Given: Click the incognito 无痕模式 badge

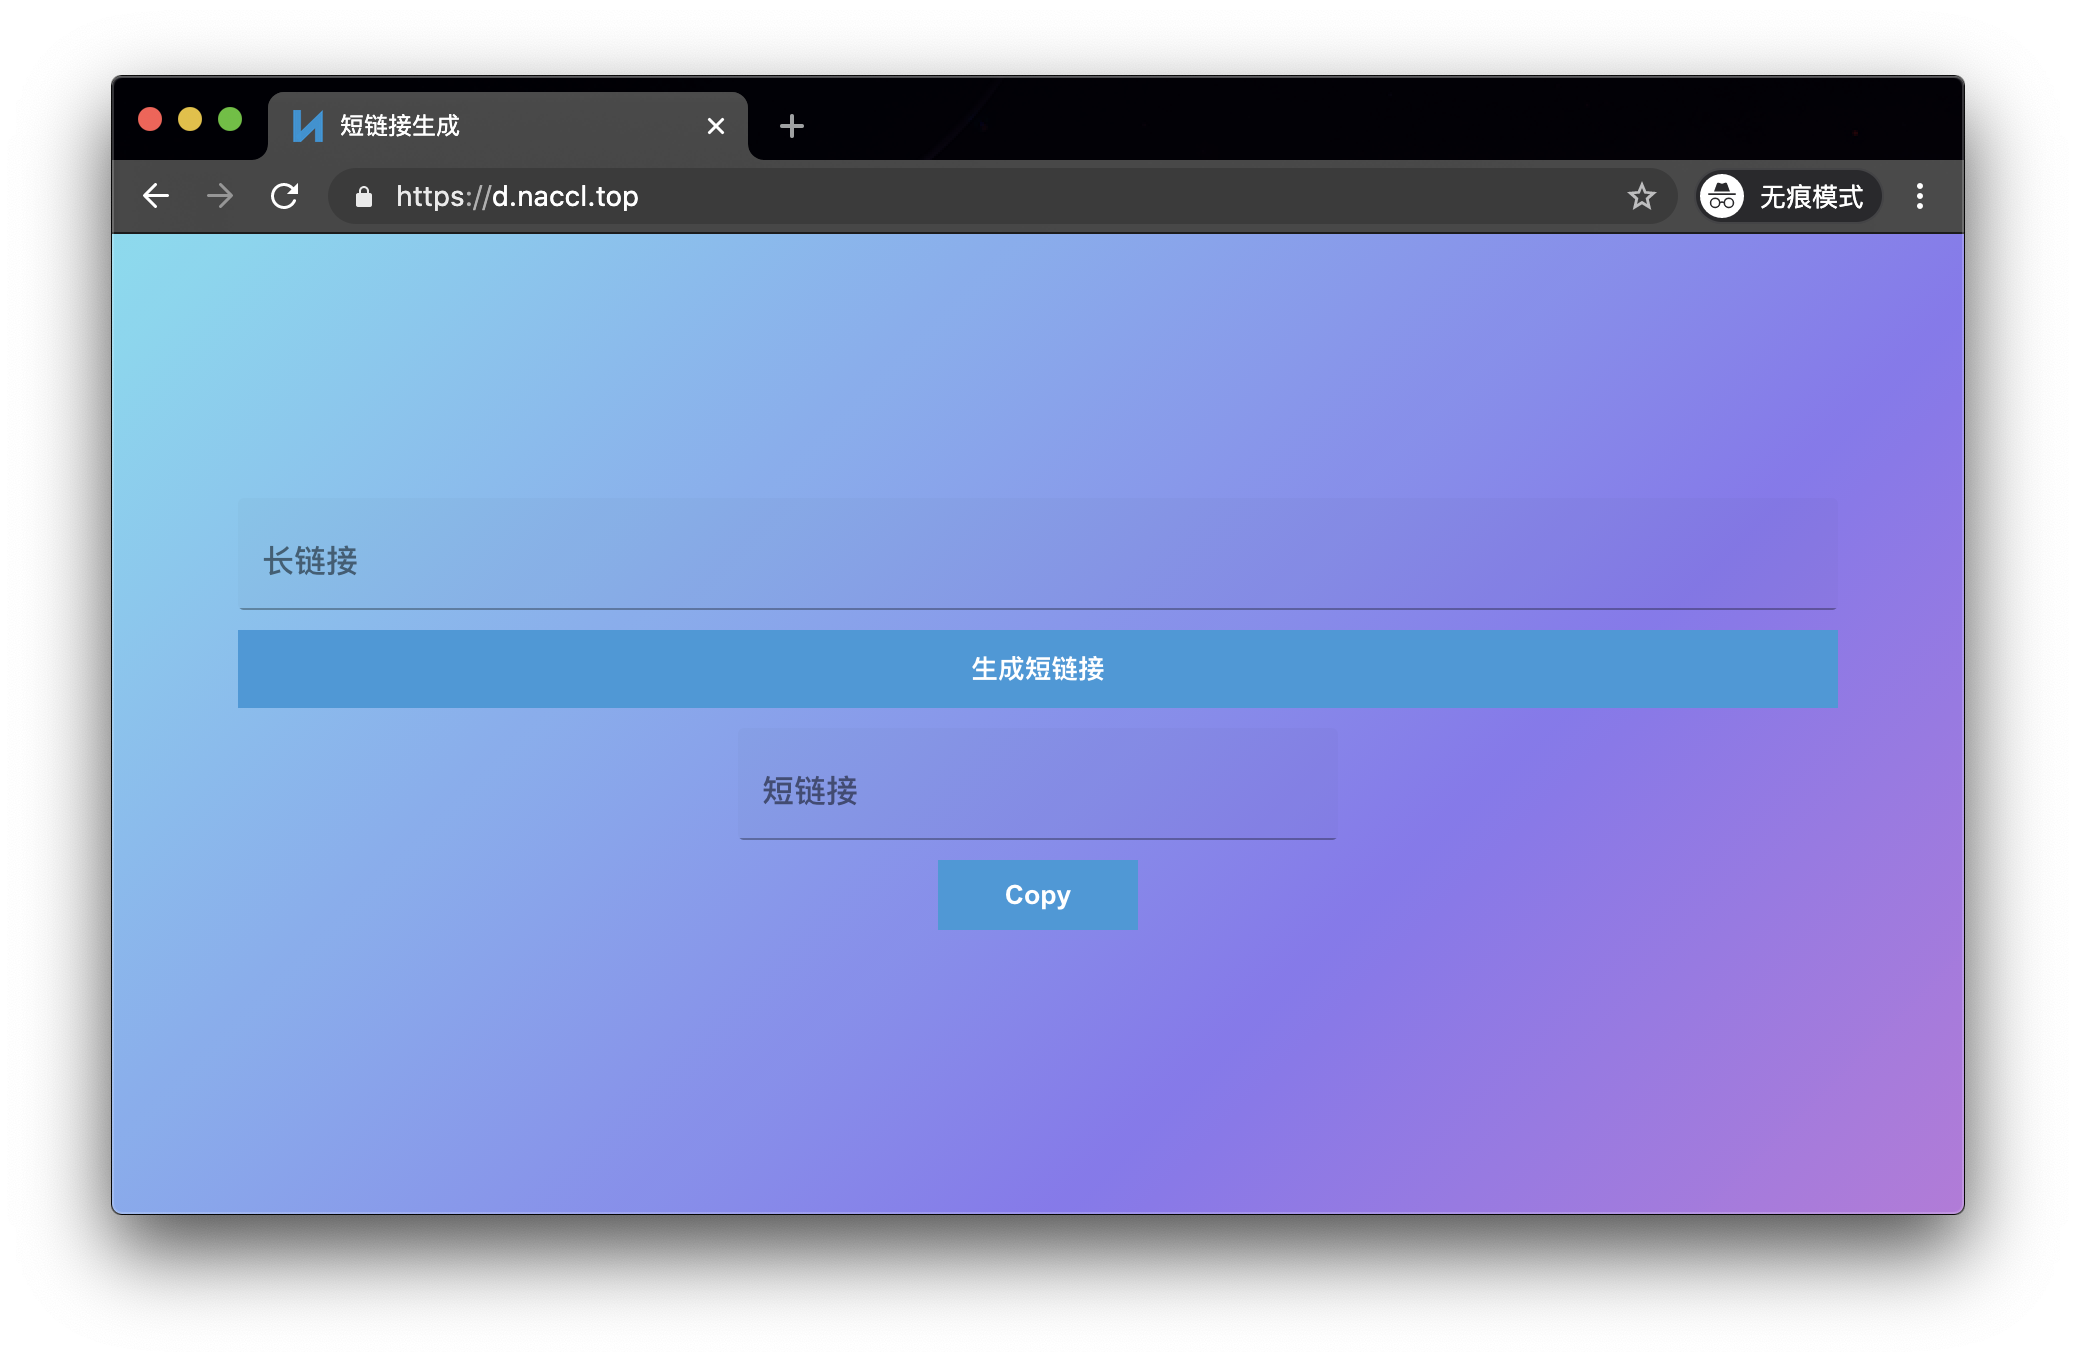Looking at the screenshot, I should click(x=1788, y=196).
